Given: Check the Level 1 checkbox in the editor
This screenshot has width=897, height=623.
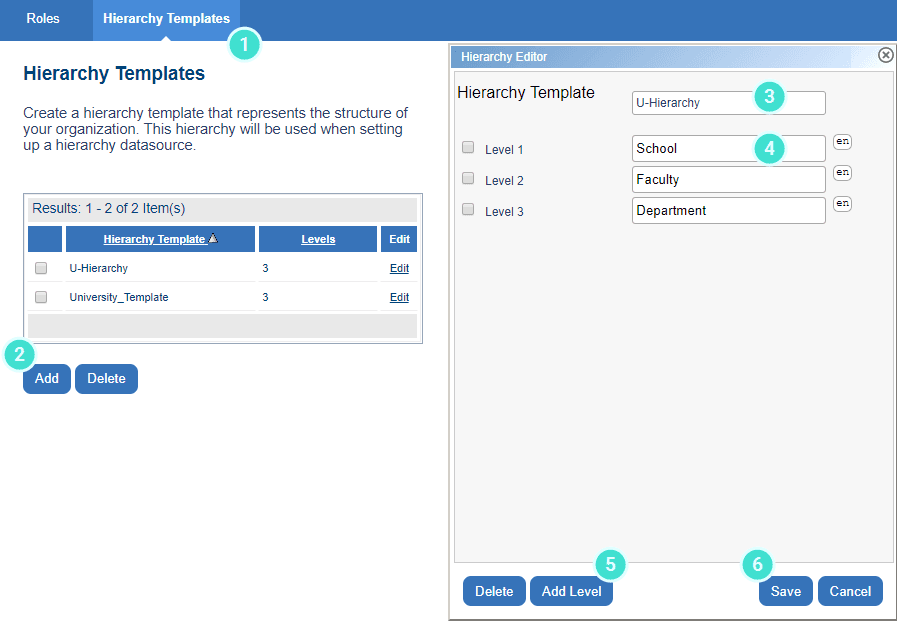Looking at the screenshot, I should coord(467,146).
